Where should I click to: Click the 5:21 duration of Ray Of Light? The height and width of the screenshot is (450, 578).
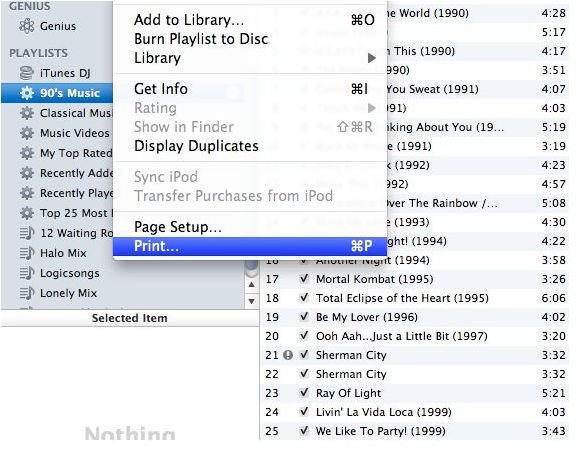point(553,393)
